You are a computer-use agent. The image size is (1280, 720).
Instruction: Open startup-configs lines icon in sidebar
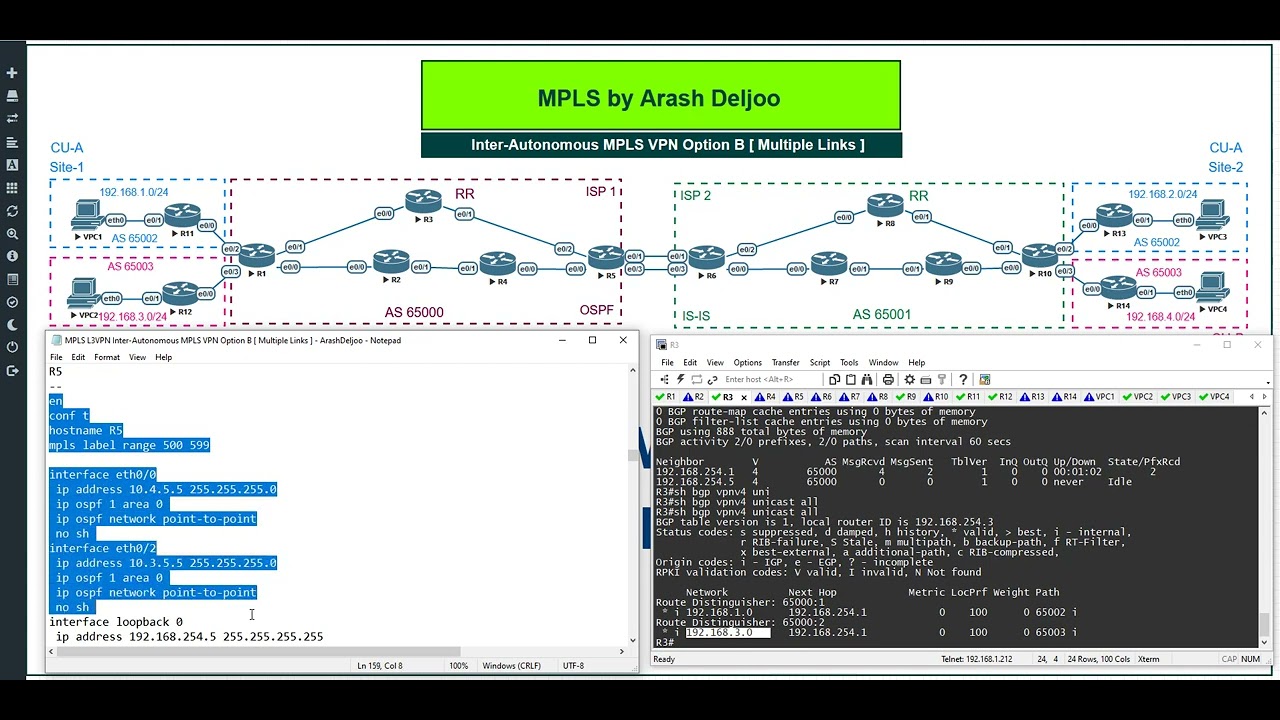[x=12, y=142]
